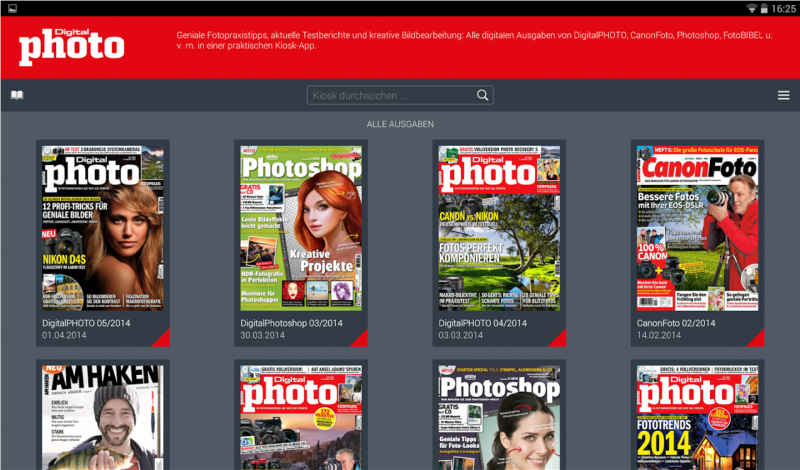Click the CanonFoto 02/2014 title text
This screenshot has width=800, height=470.
coord(676,324)
